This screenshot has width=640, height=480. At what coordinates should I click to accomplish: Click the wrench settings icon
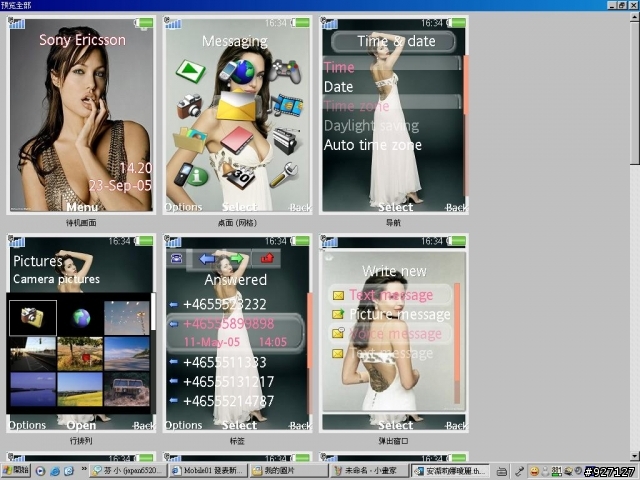click(284, 175)
